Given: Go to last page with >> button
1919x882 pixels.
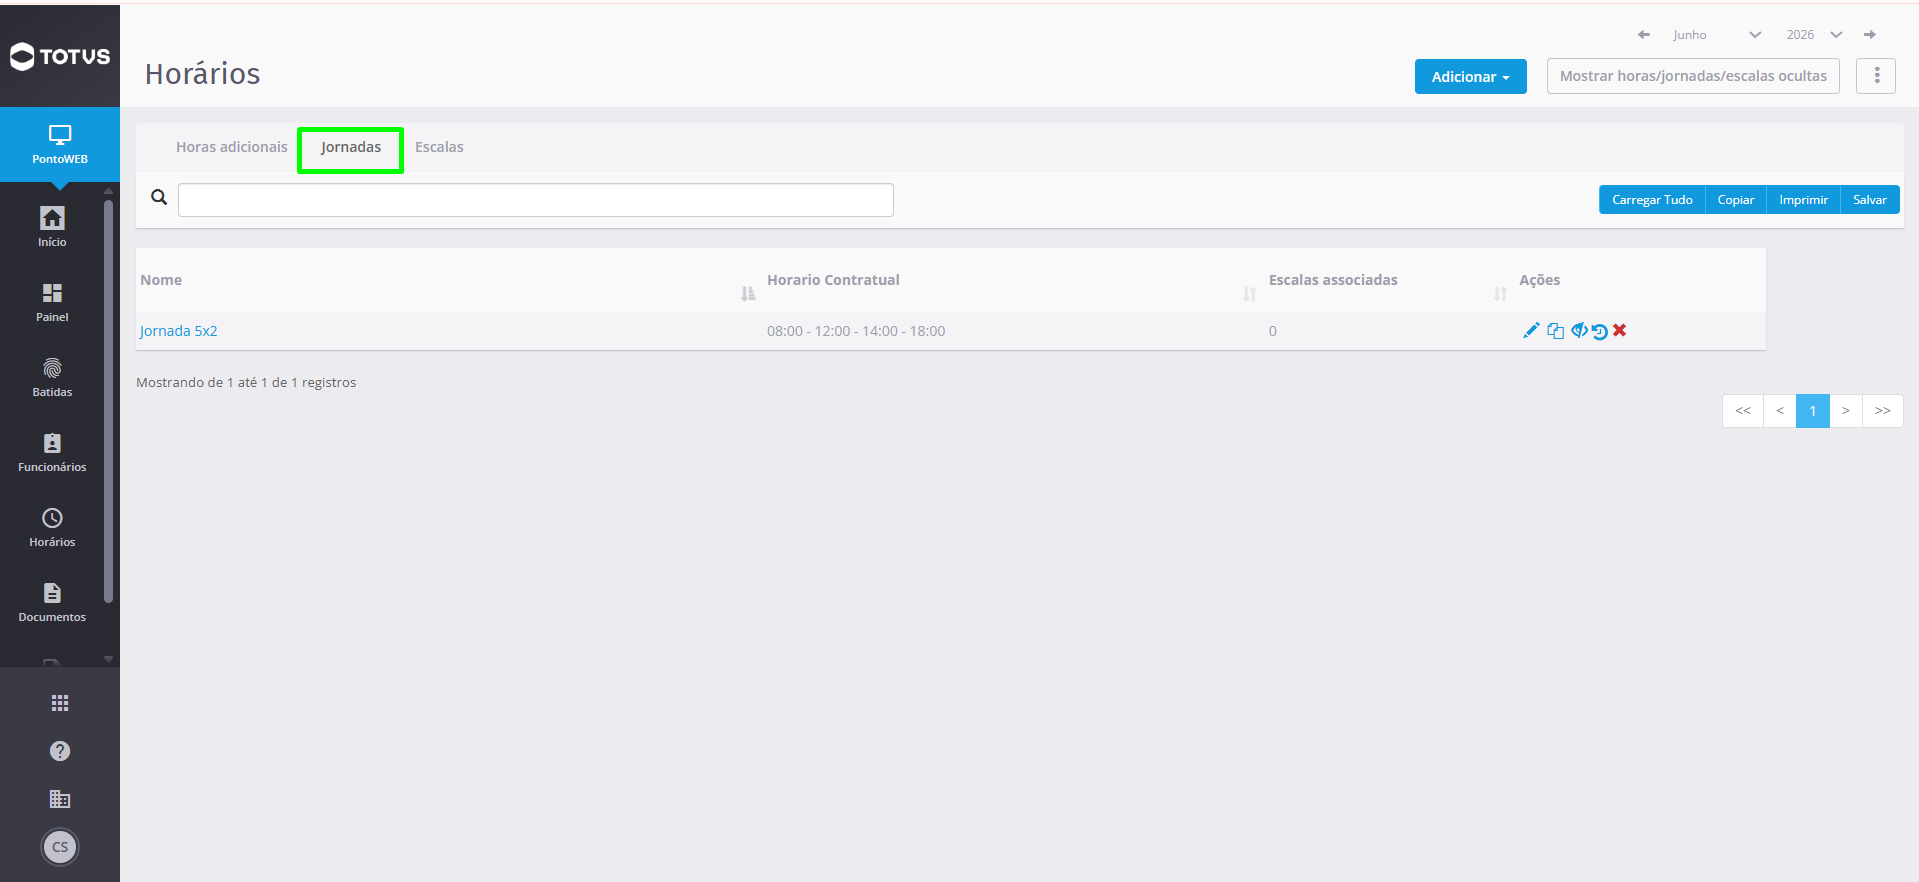Looking at the screenshot, I should coord(1883,411).
